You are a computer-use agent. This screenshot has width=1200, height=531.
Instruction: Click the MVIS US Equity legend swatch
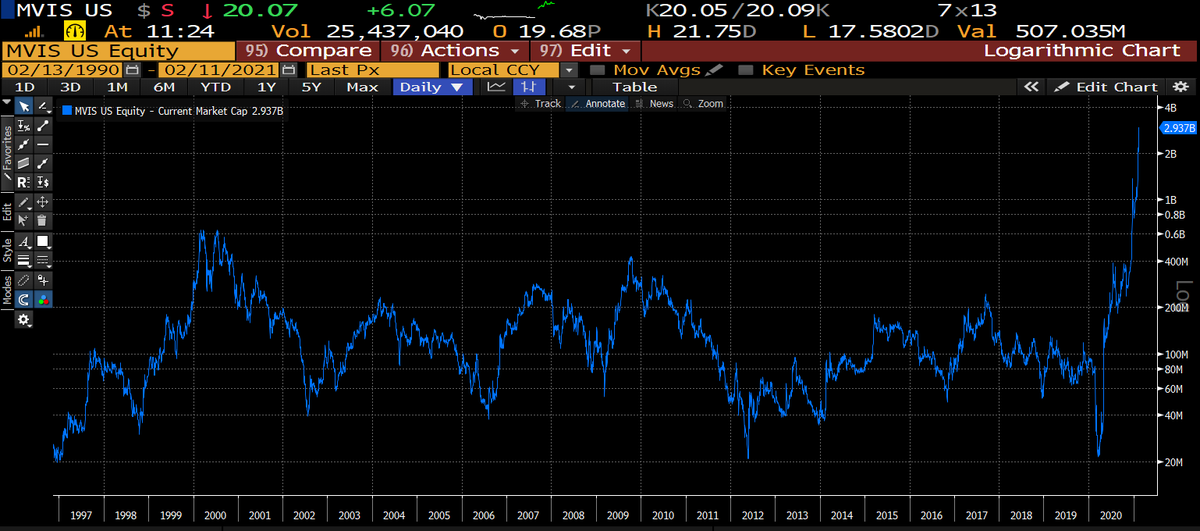point(67,111)
